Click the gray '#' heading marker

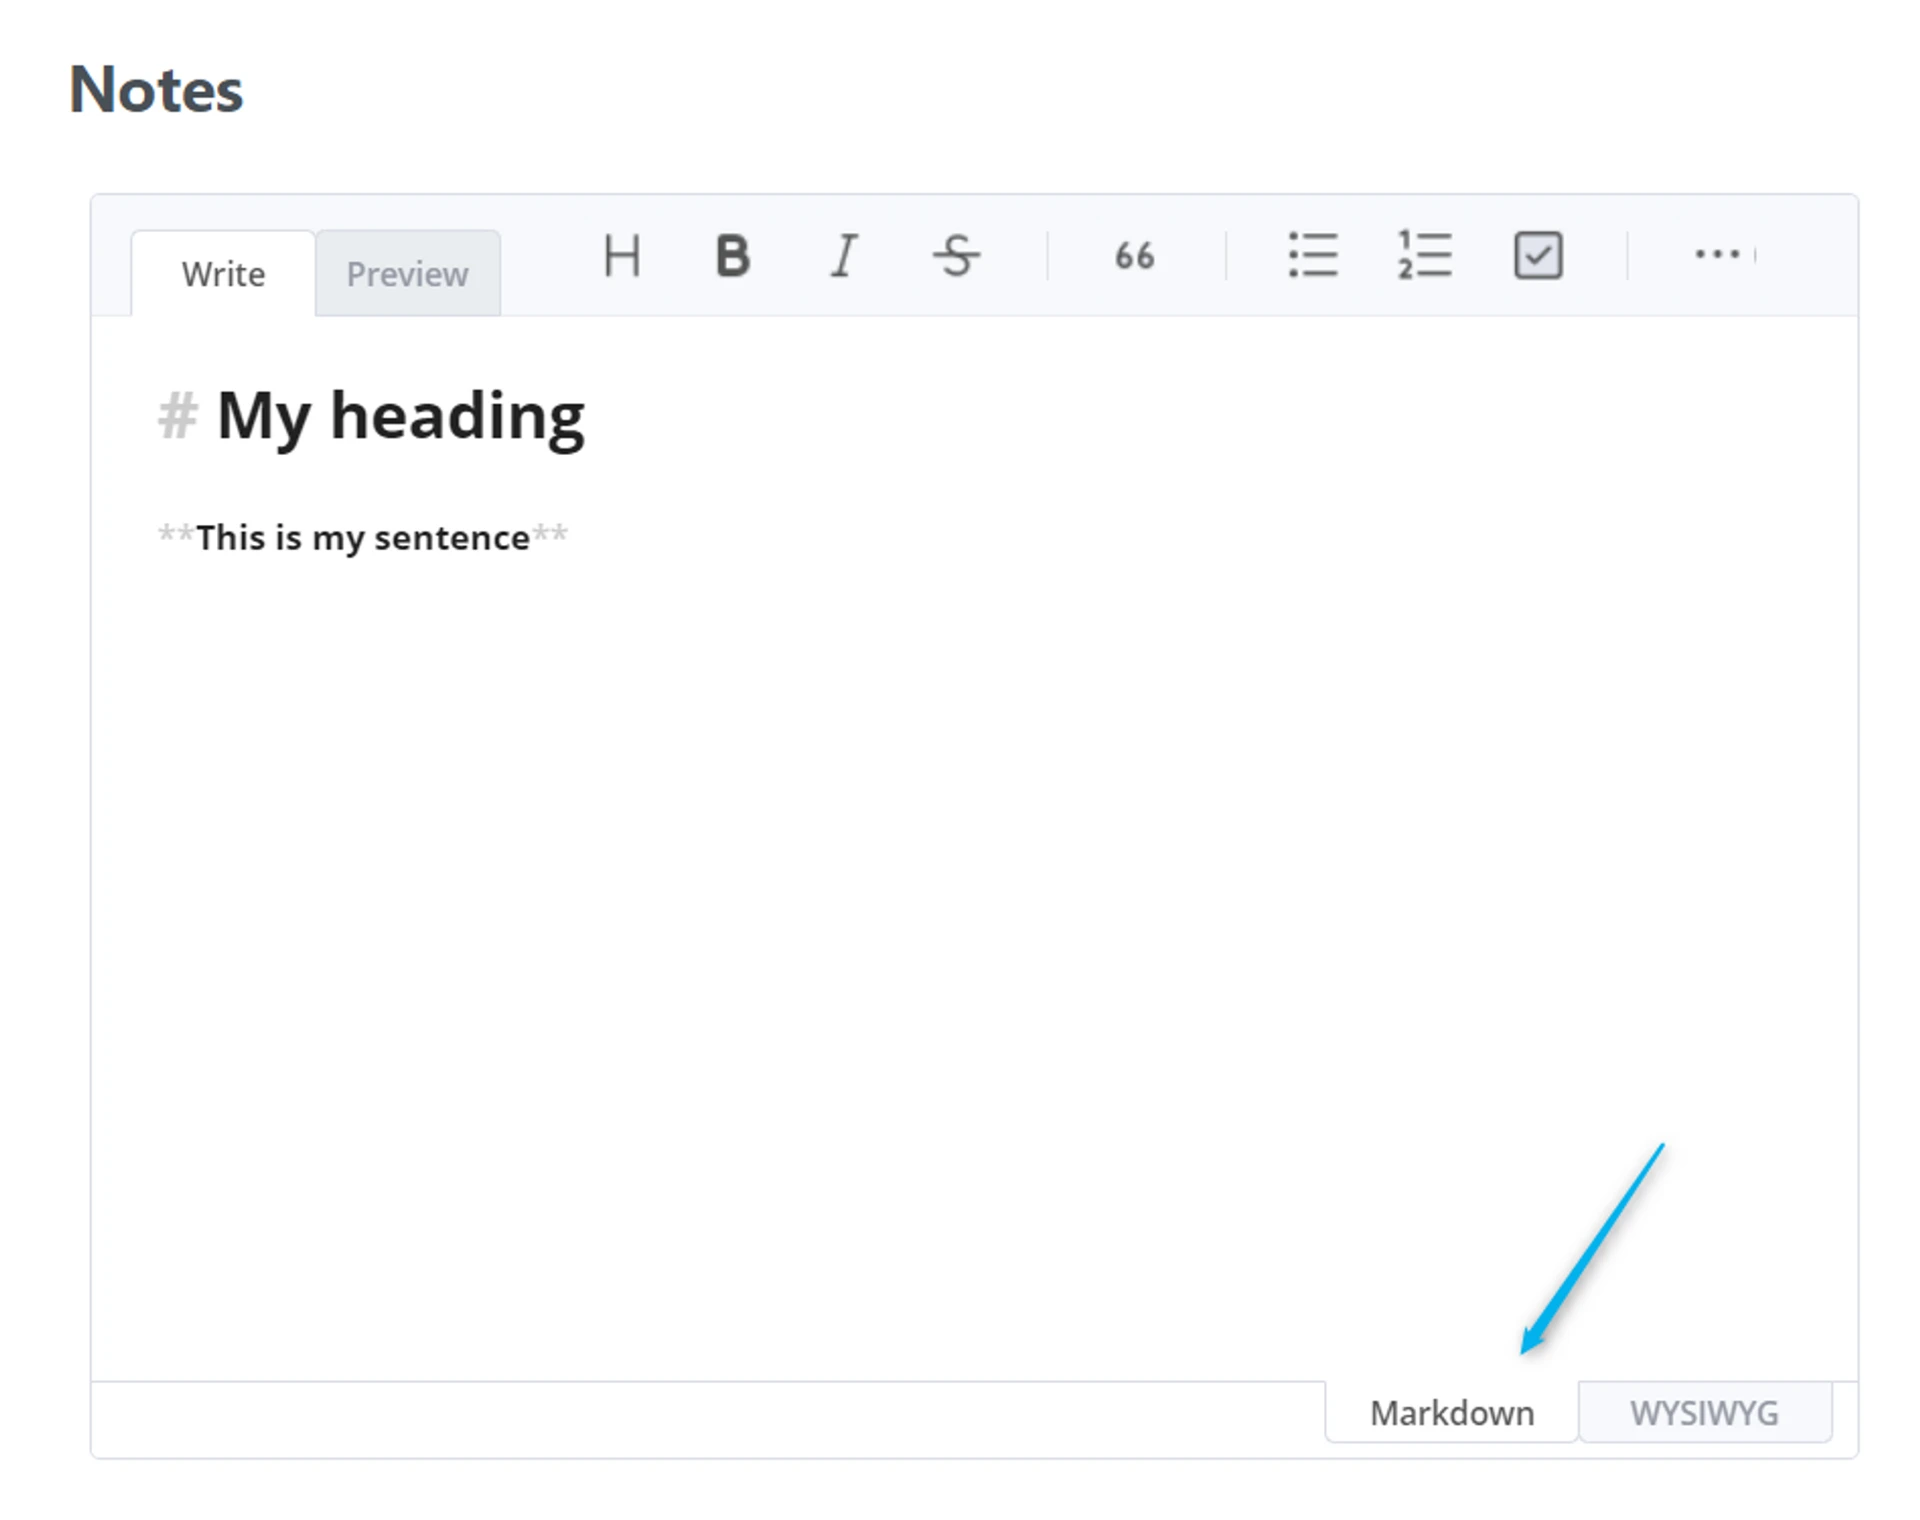point(178,416)
